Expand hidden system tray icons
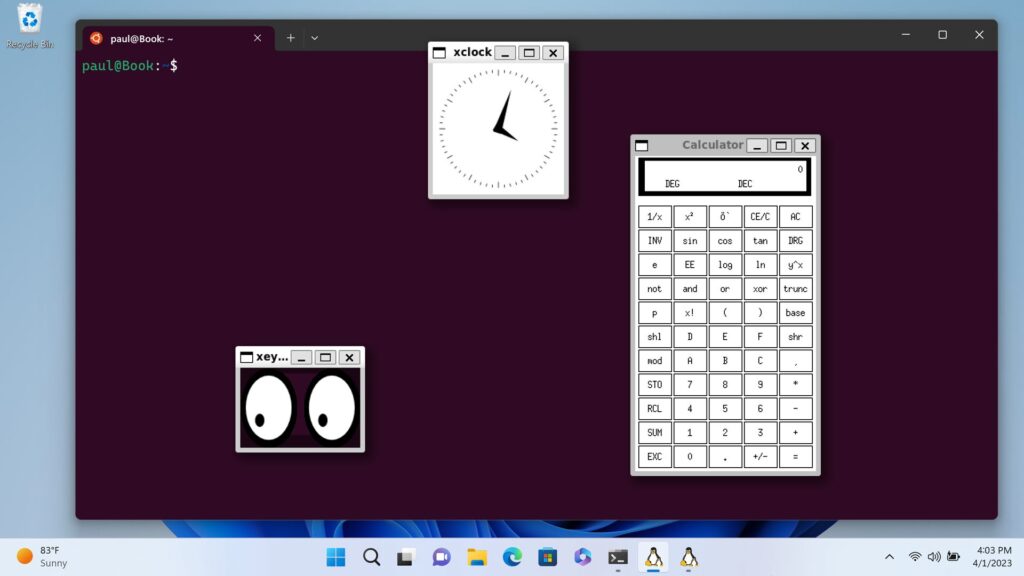Screen dimensions: 1024x576 point(889,557)
